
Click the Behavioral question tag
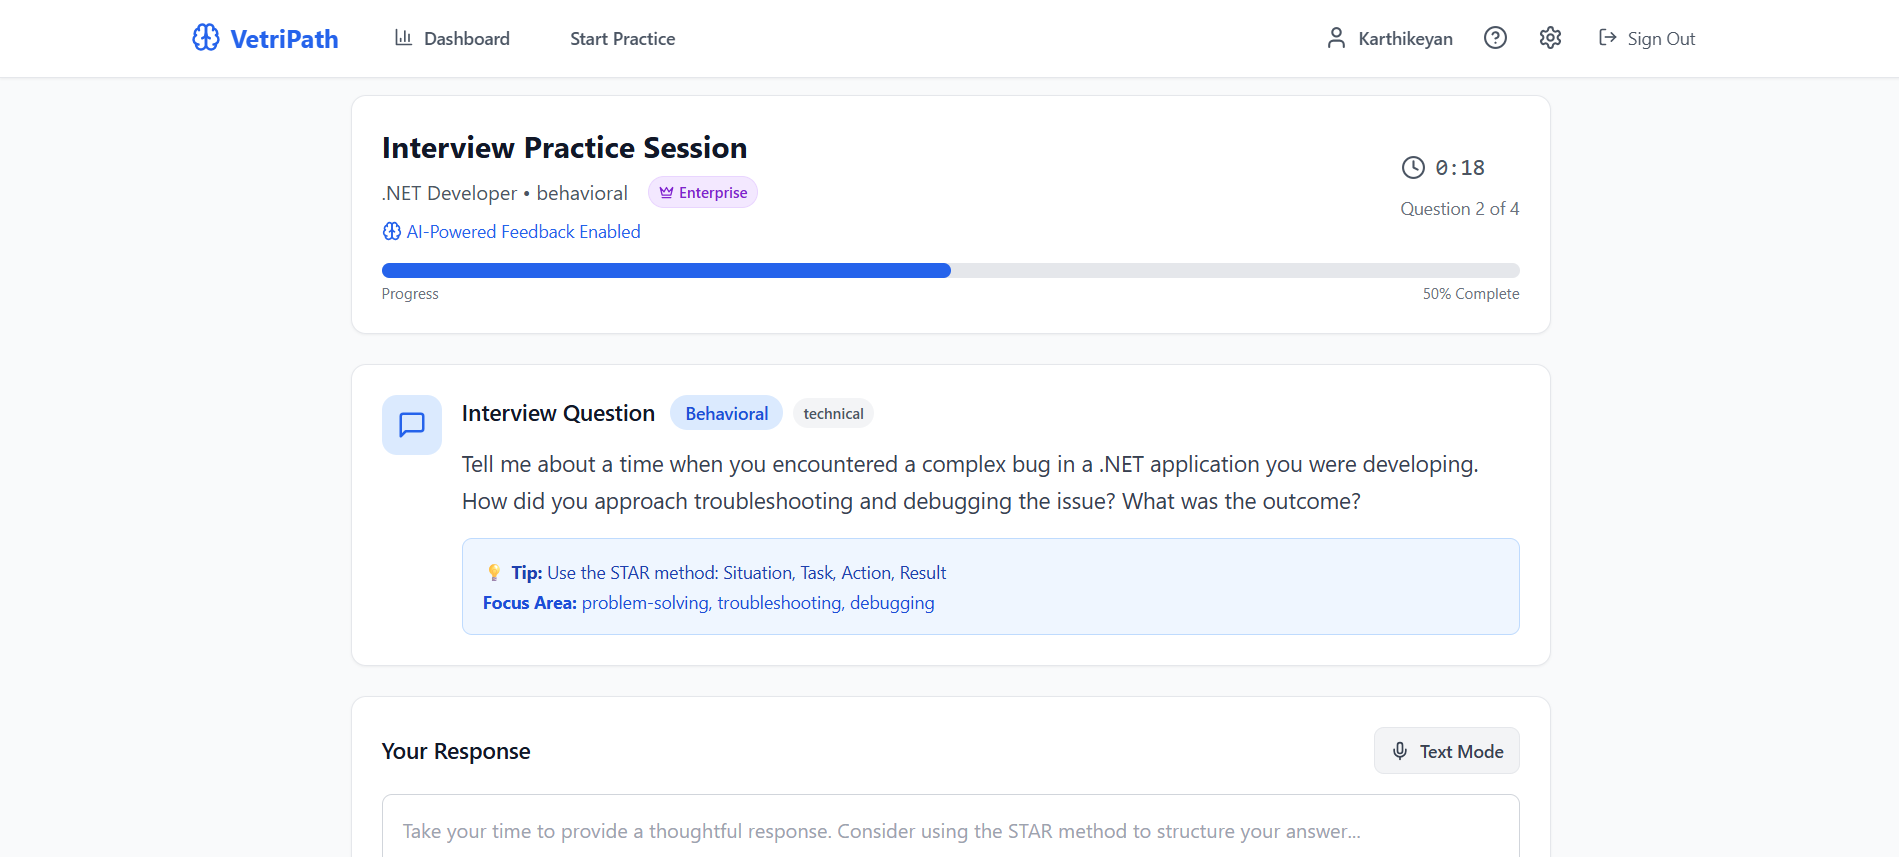point(726,414)
